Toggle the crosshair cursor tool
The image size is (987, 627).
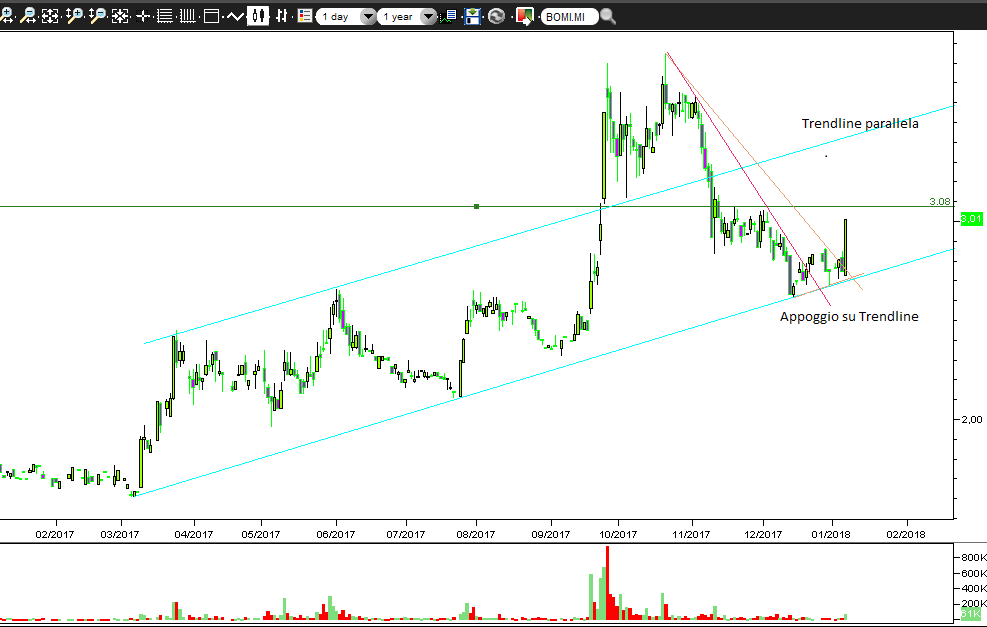point(144,16)
